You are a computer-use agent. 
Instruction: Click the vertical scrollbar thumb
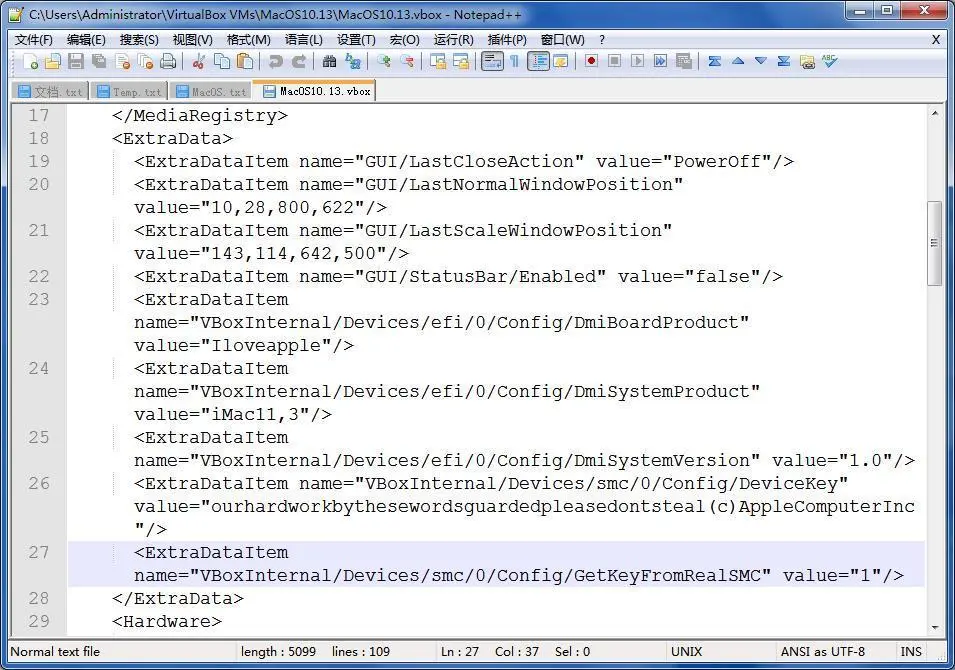[934, 243]
